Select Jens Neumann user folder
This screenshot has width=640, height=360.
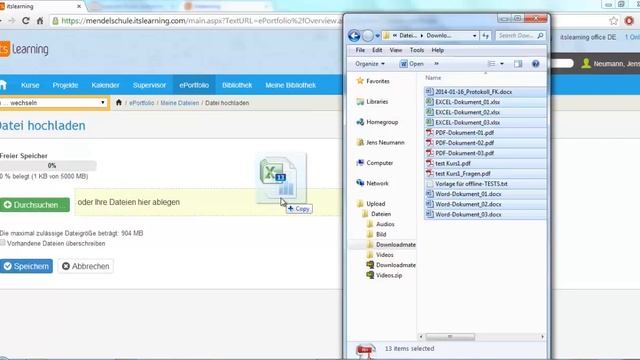(x=380, y=142)
